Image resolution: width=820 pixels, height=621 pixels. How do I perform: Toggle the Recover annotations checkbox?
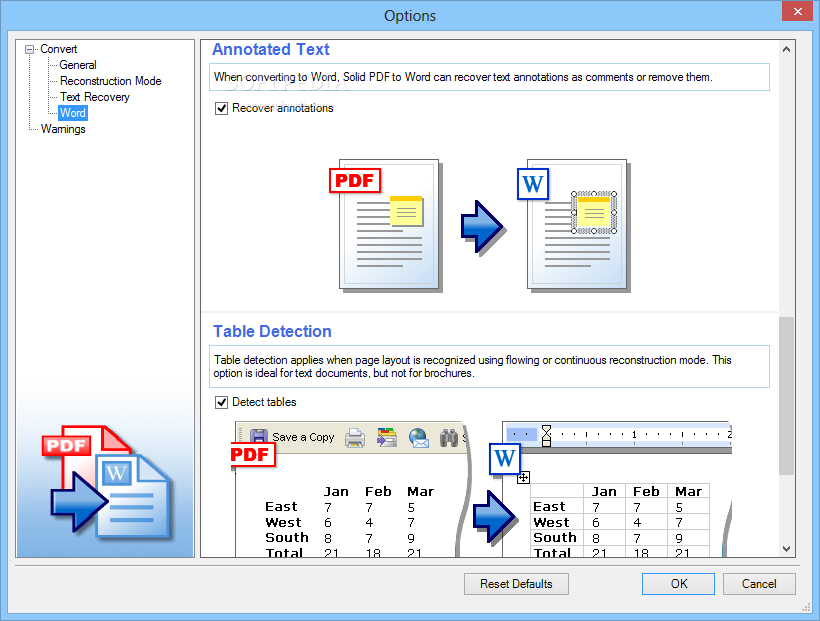point(222,108)
